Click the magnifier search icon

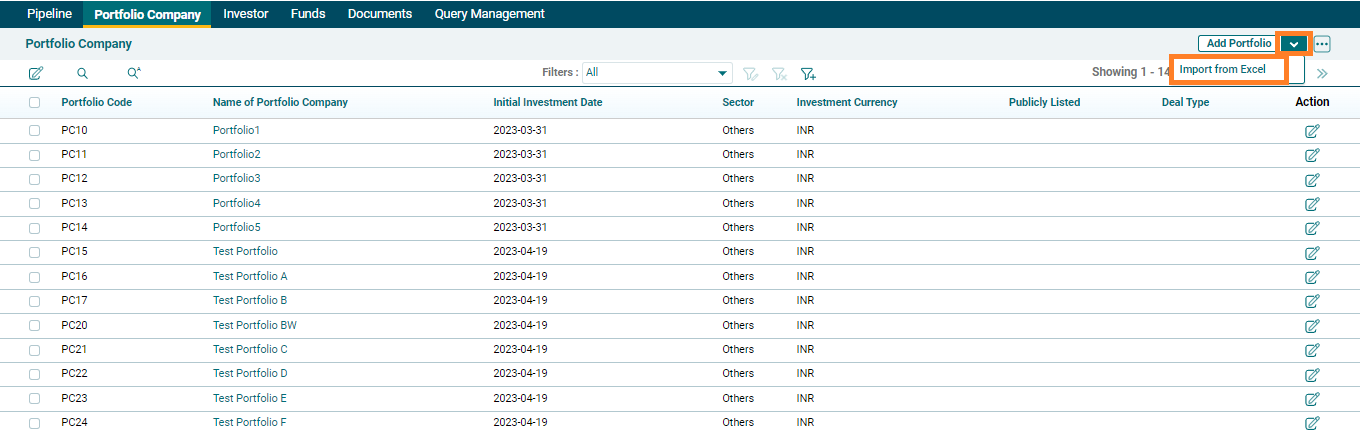pos(82,73)
